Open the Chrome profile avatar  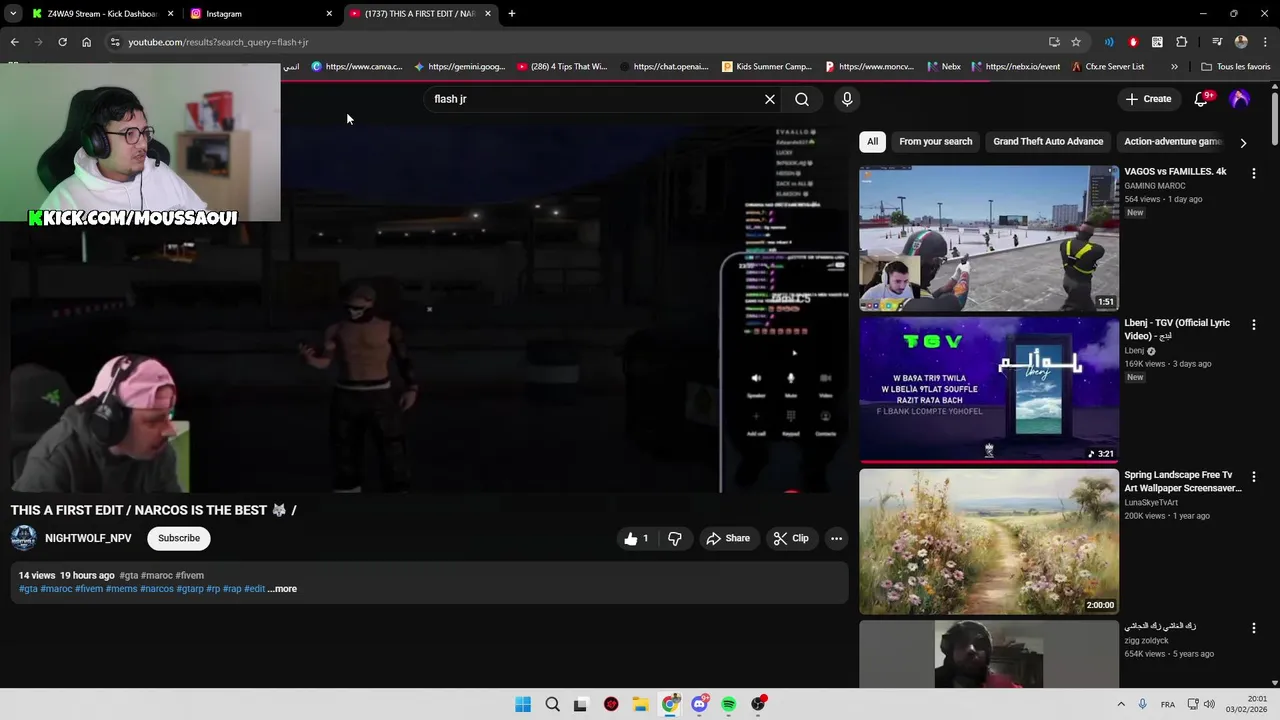click(x=1241, y=42)
